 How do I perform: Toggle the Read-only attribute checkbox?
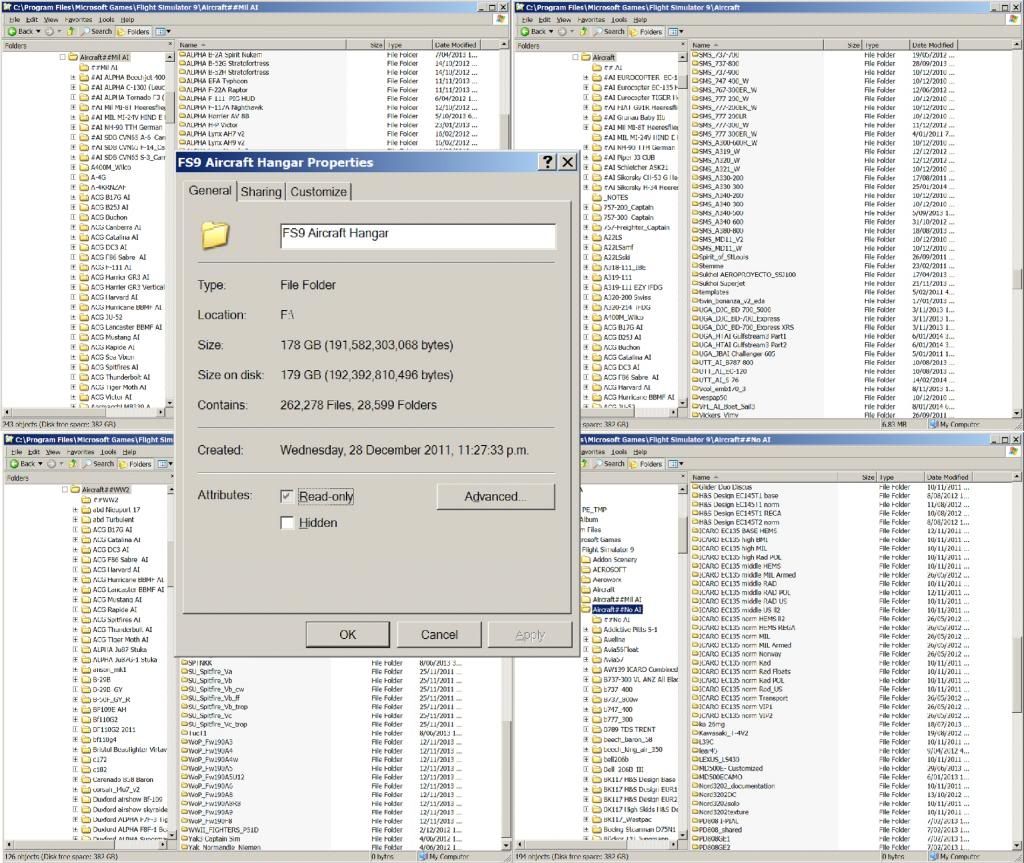click(288, 496)
